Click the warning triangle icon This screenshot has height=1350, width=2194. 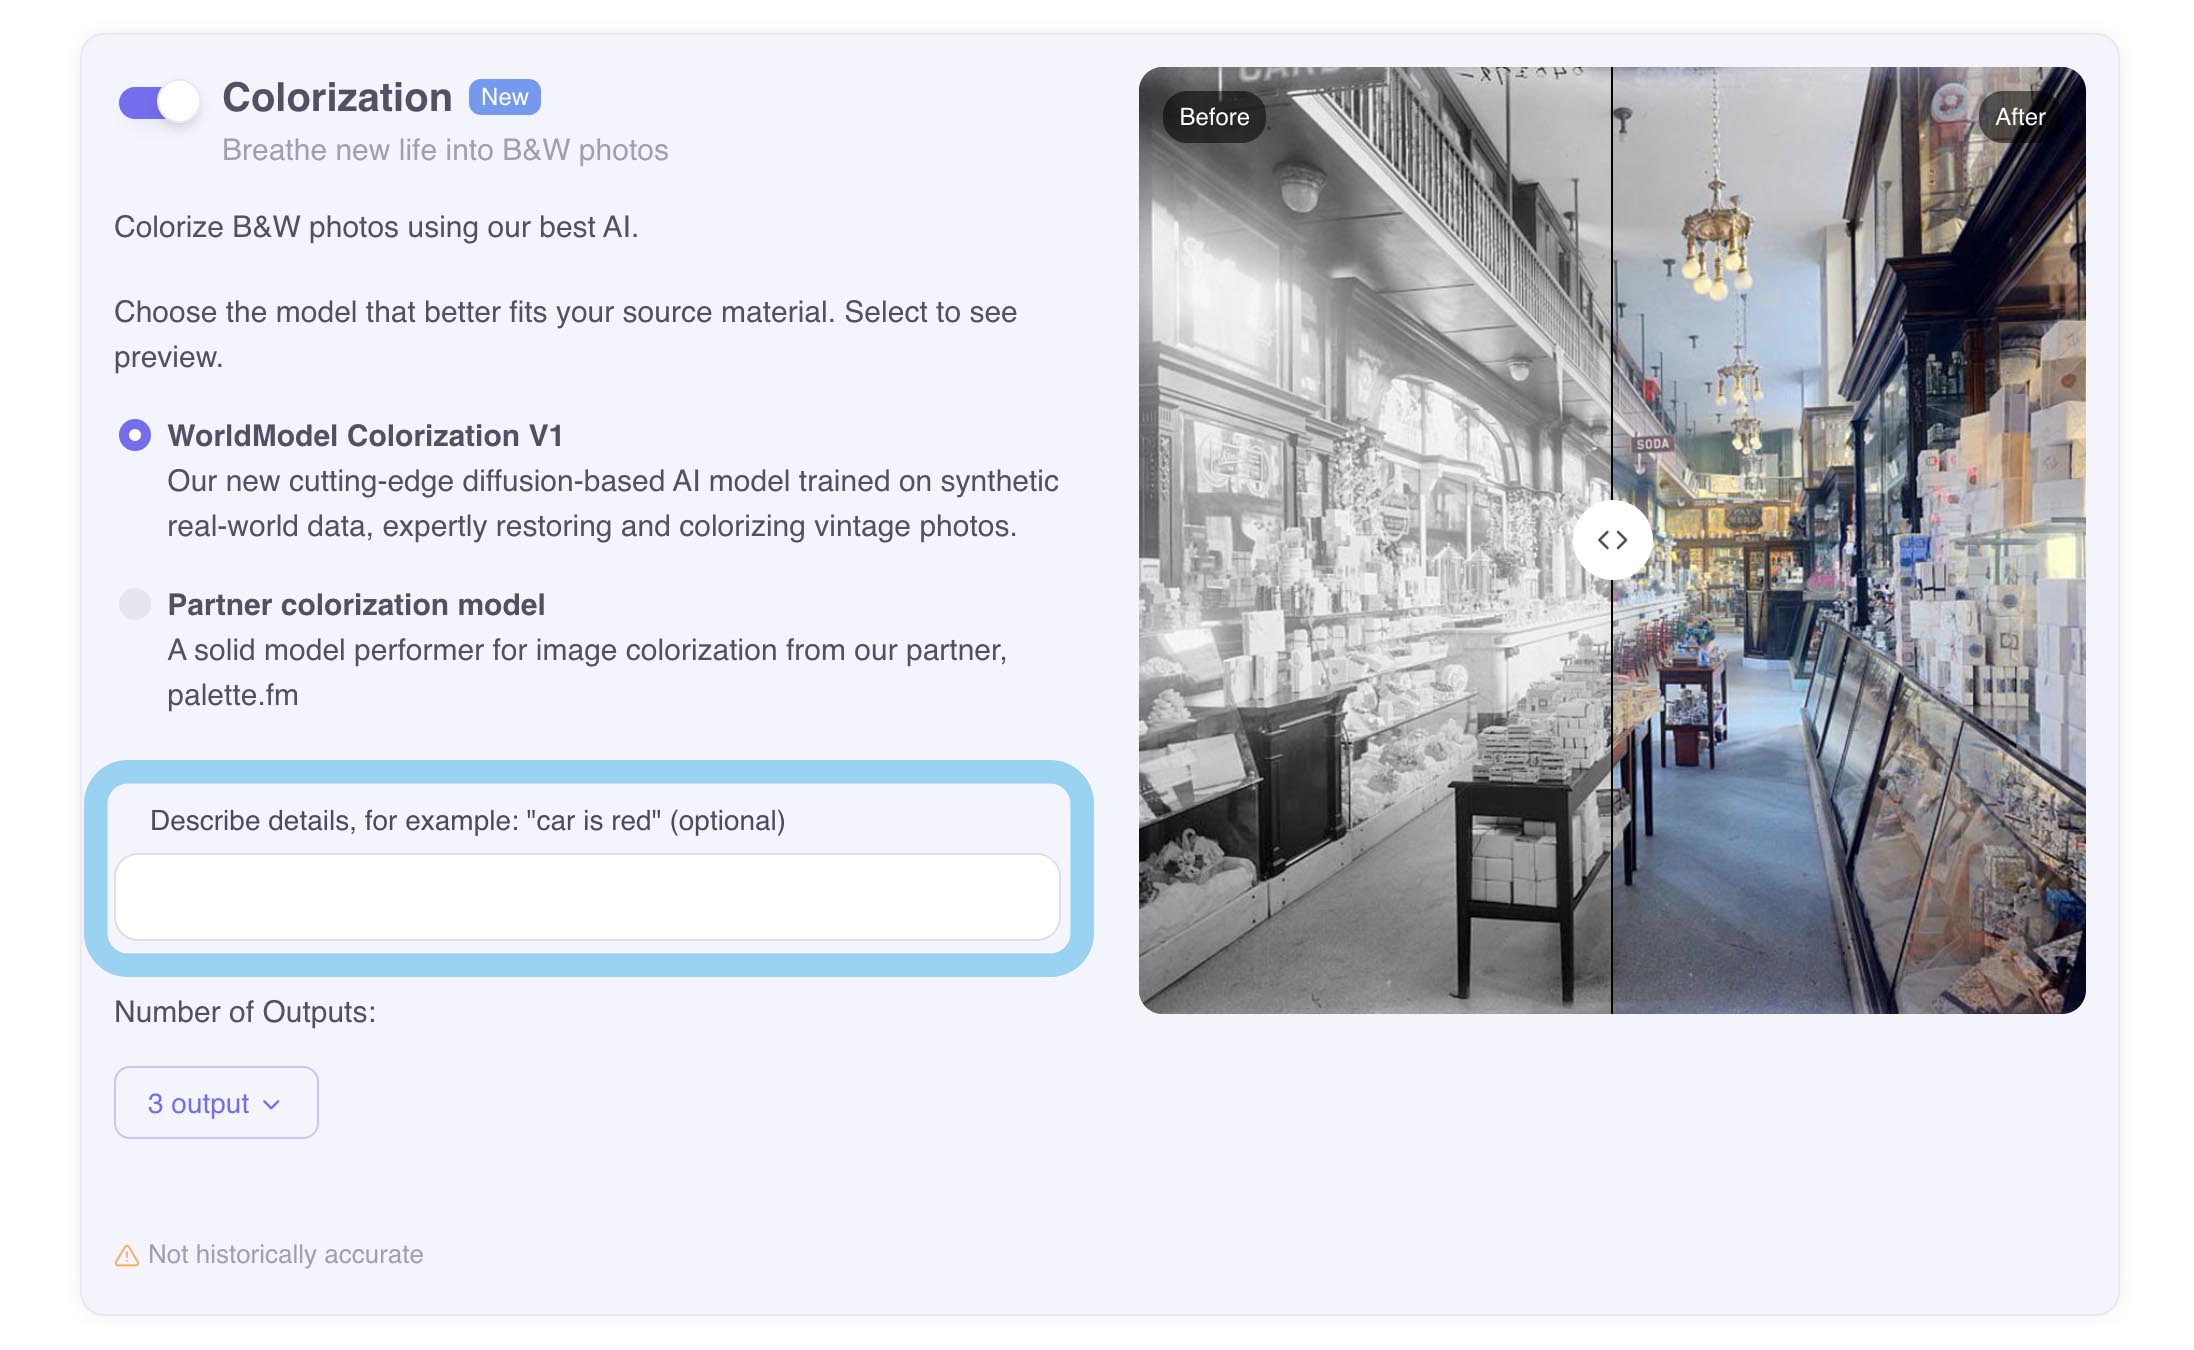[127, 1255]
